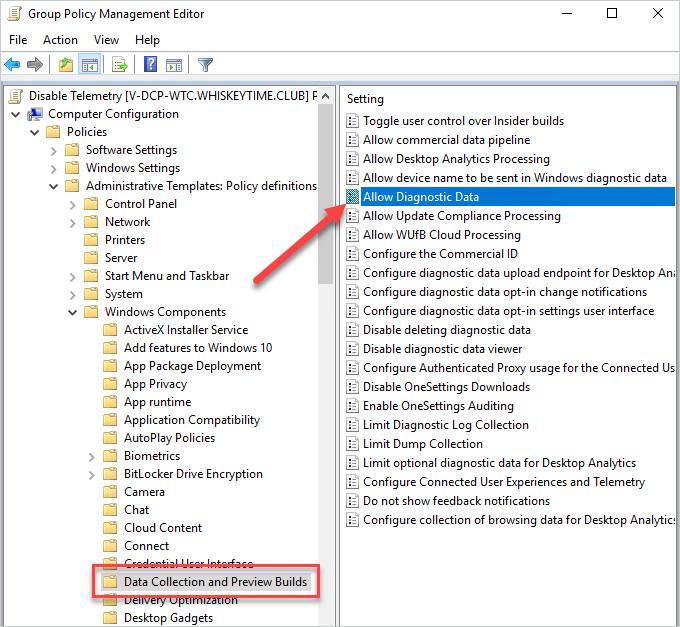Select Allow Update Compliance Processing setting
This screenshot has width=680, height=627.
click(x=462, y=216)
